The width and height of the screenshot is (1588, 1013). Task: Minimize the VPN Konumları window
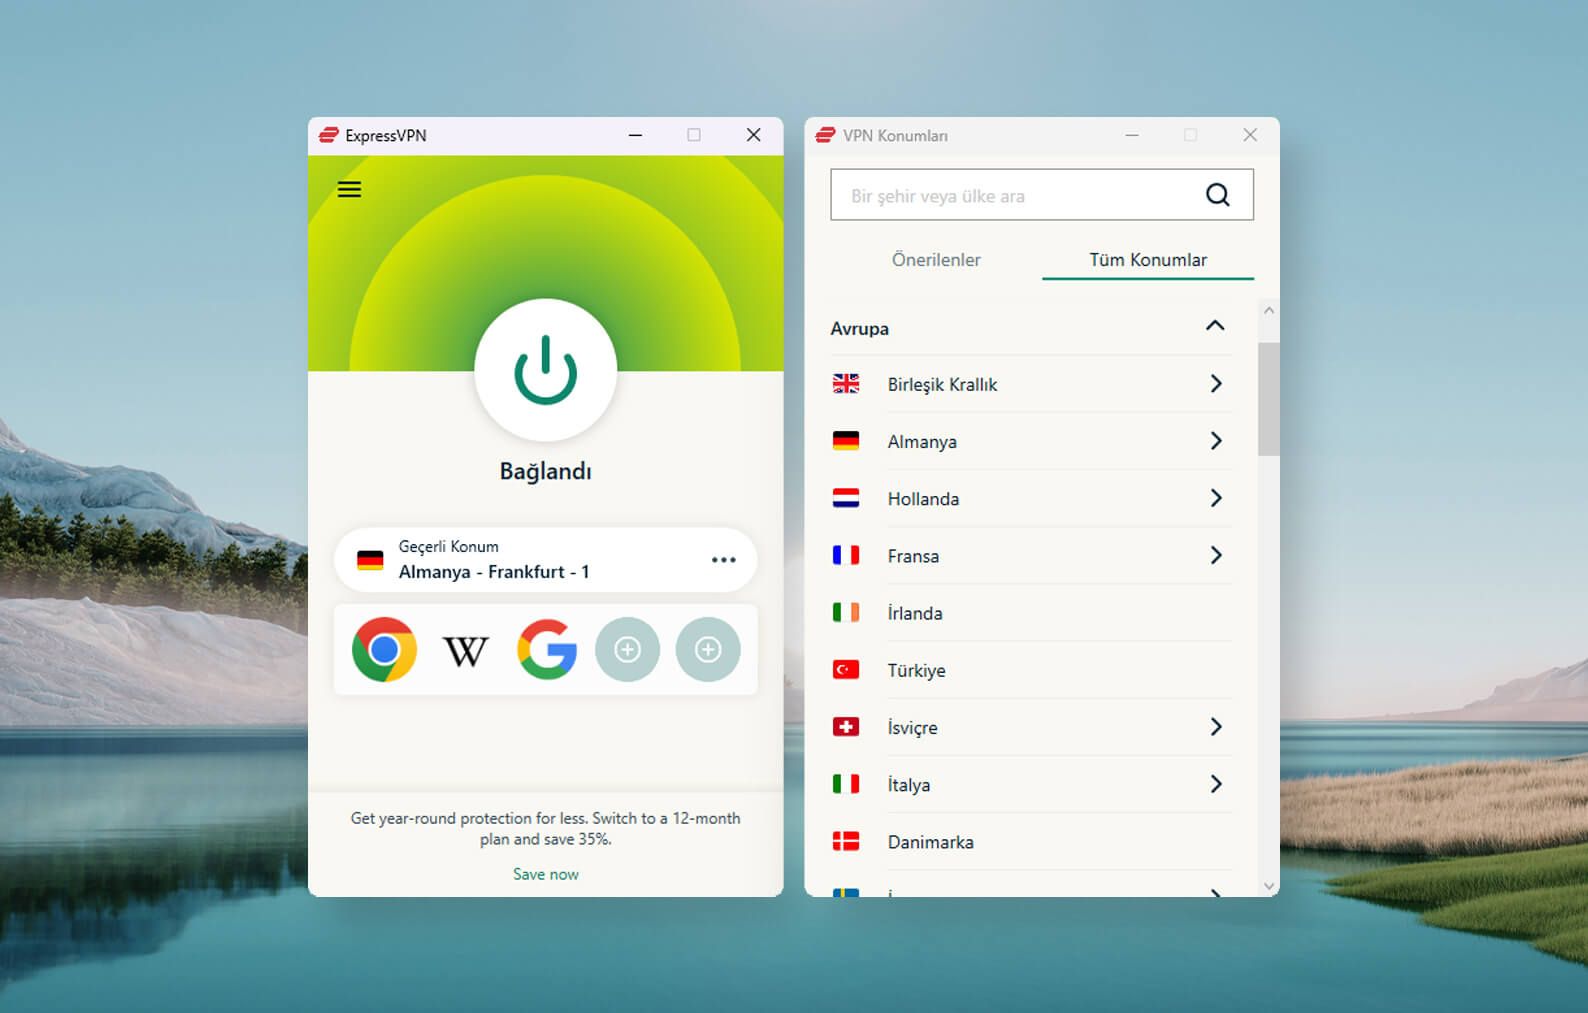[1132, 135]
